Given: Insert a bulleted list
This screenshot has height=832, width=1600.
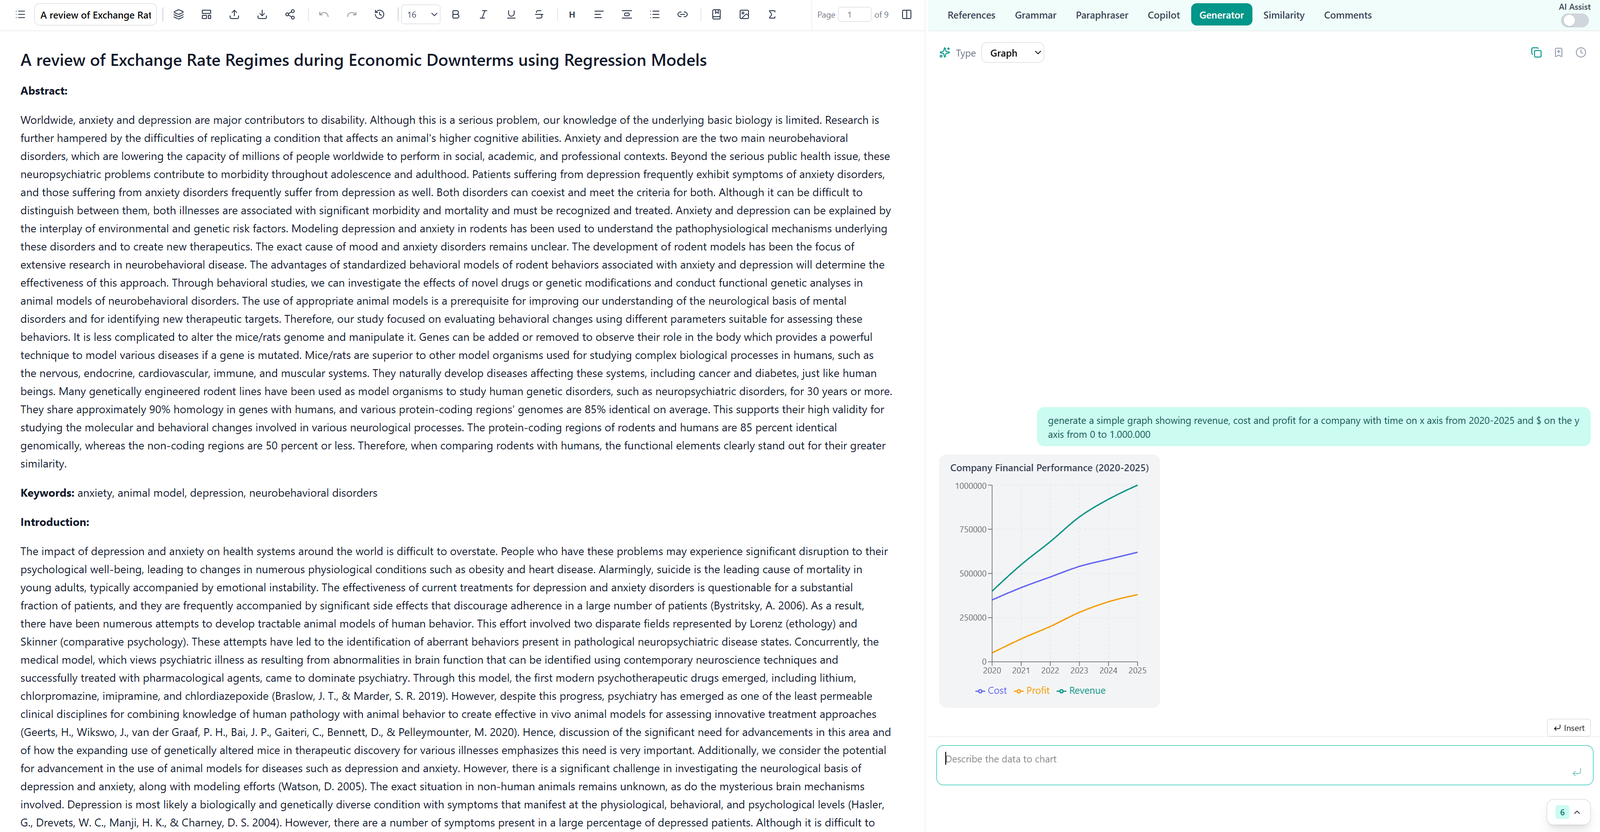Looking at the screenshot, I should (654, 15).
